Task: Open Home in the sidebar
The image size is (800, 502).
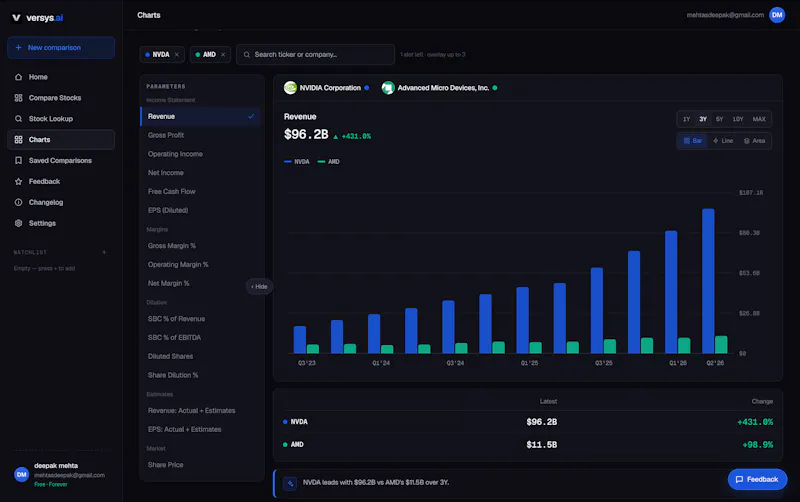Action: click(x=61, y=77)
